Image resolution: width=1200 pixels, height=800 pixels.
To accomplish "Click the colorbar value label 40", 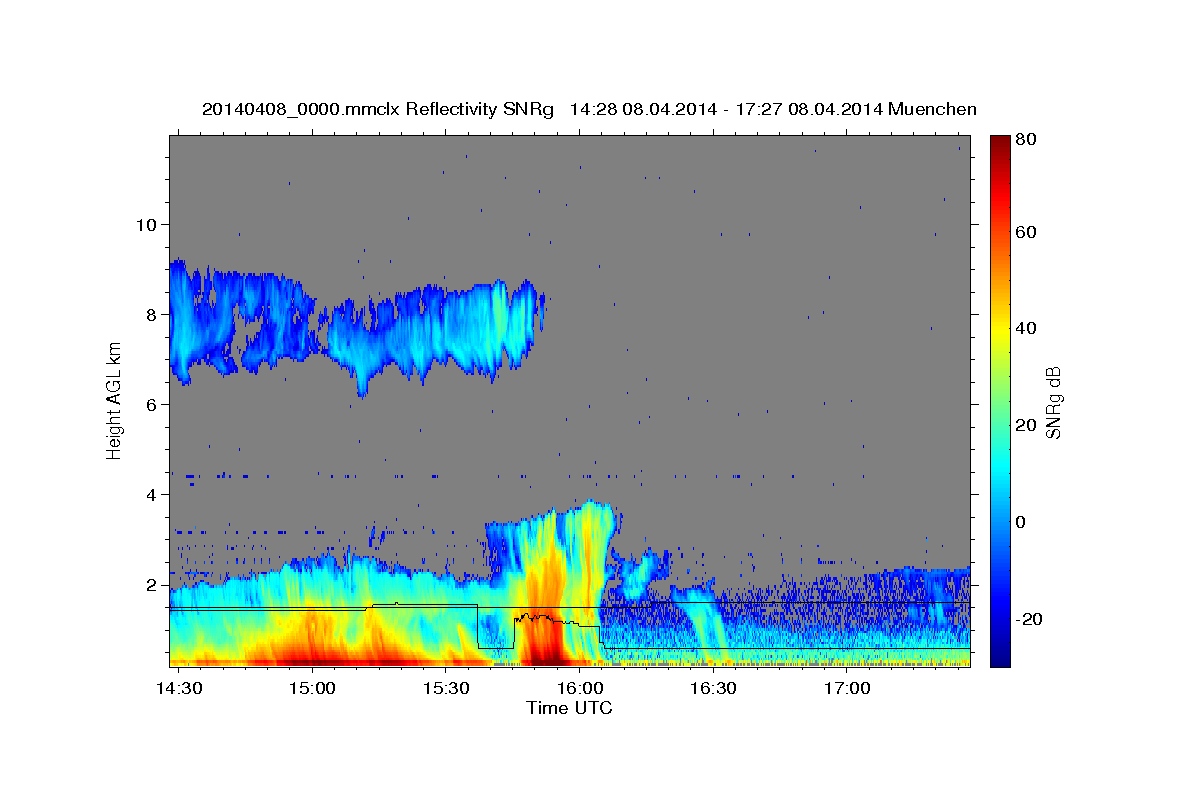I will tap(1025, 328).
